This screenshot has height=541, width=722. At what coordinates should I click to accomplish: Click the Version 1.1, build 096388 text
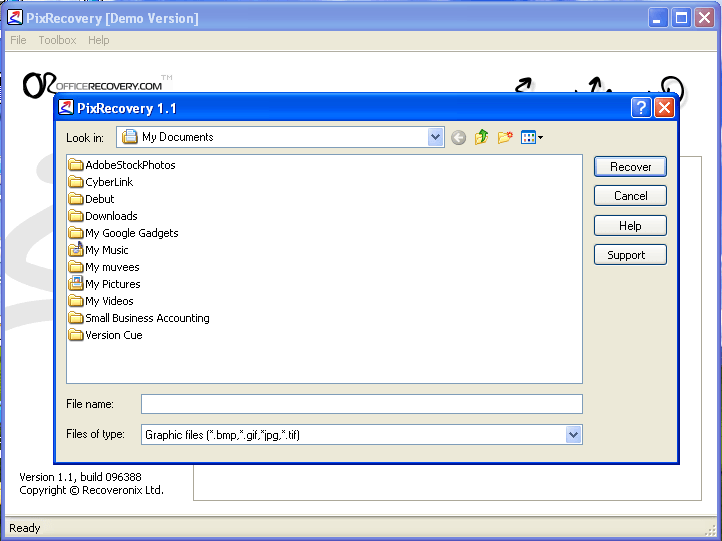(80, 477)
